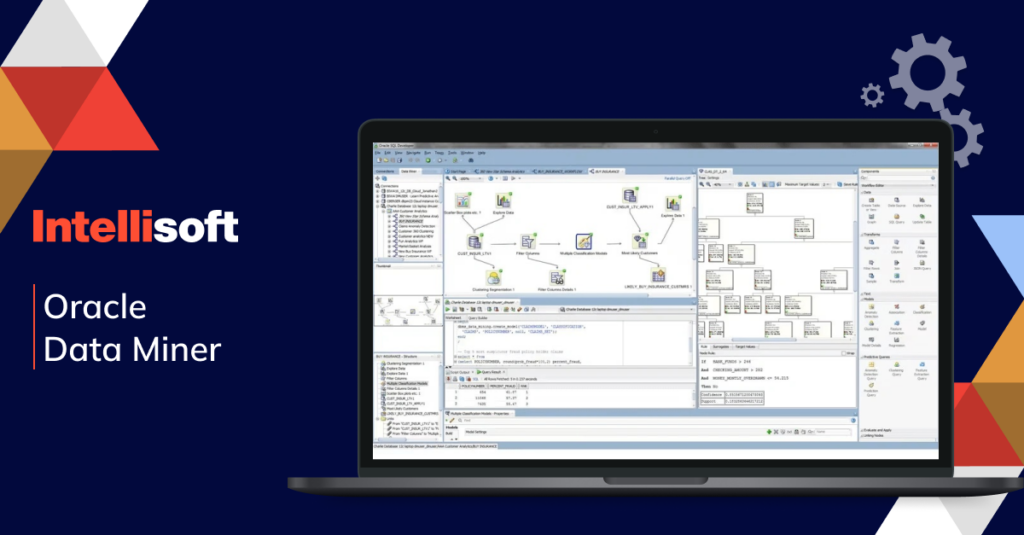The image size is (1024, 535).
Task: Toggle the Wrap checkbox in rule panel
Action: (x=842, y=353)
